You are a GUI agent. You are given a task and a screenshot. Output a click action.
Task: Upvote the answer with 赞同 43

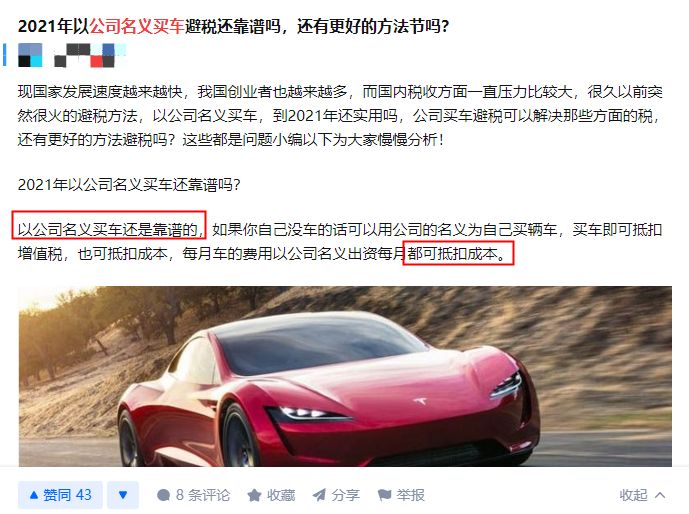click(60, 495)
